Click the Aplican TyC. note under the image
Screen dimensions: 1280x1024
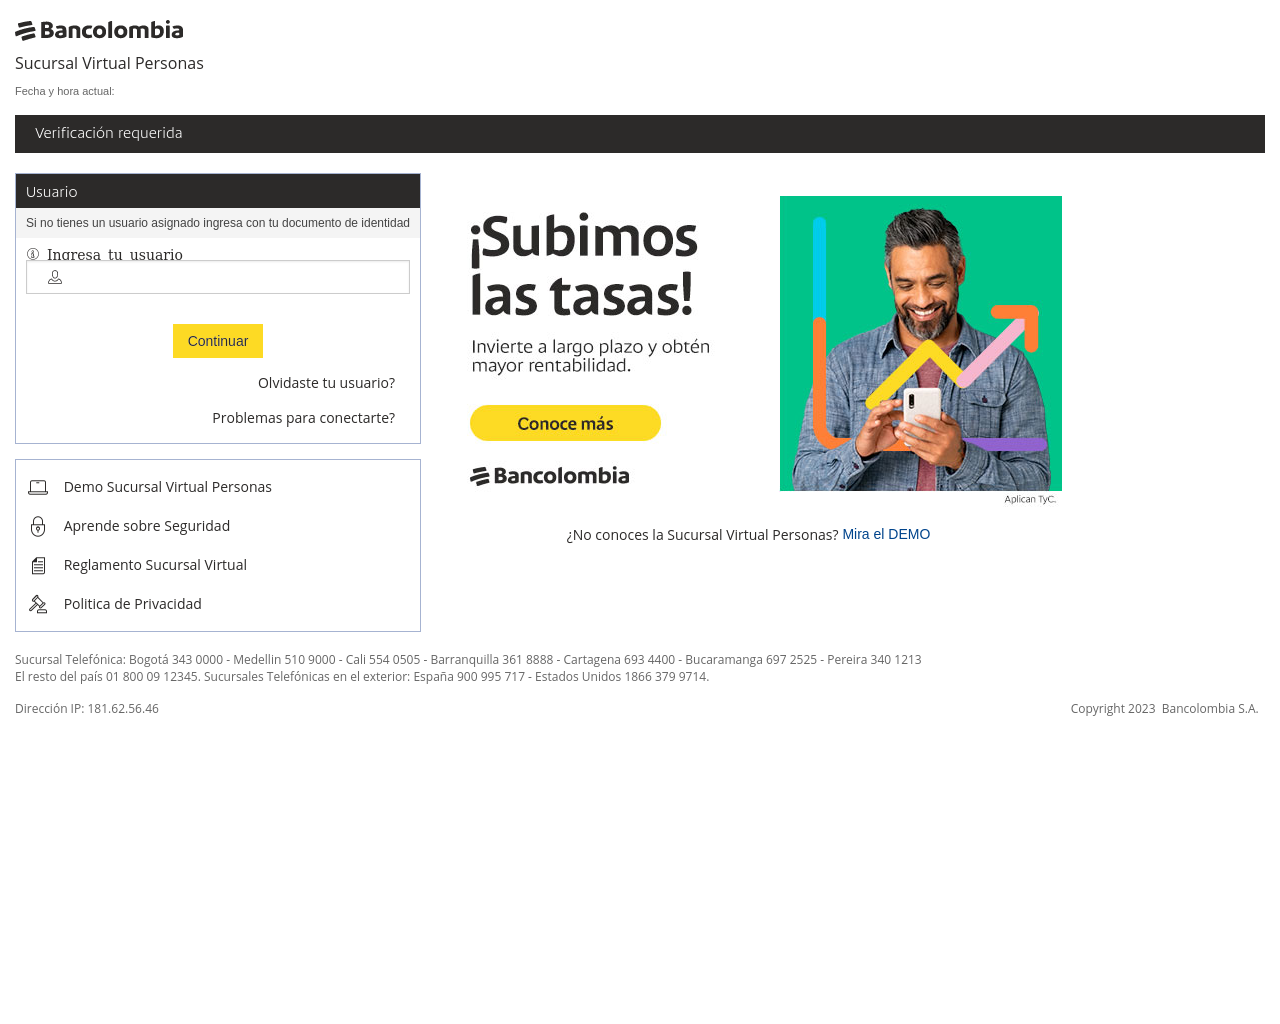click(x=1030, y=499)
